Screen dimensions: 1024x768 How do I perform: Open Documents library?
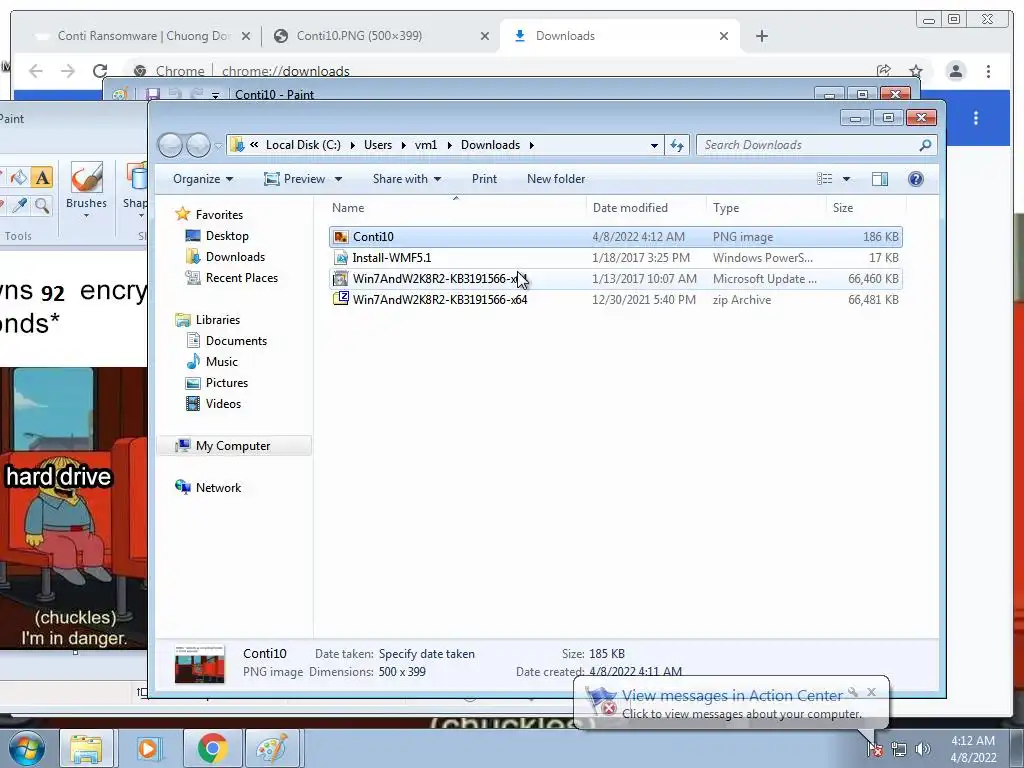coord(236,340)
